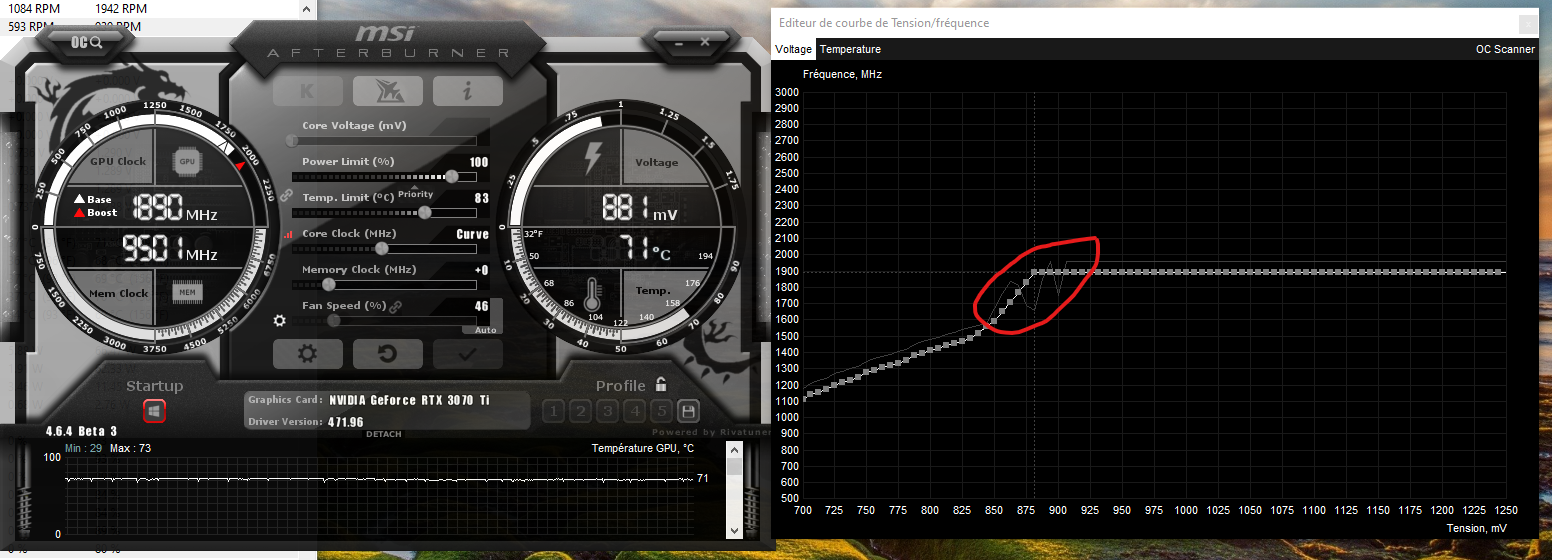
Task: Select profile slot 2
Action: [x=580, y=410]
